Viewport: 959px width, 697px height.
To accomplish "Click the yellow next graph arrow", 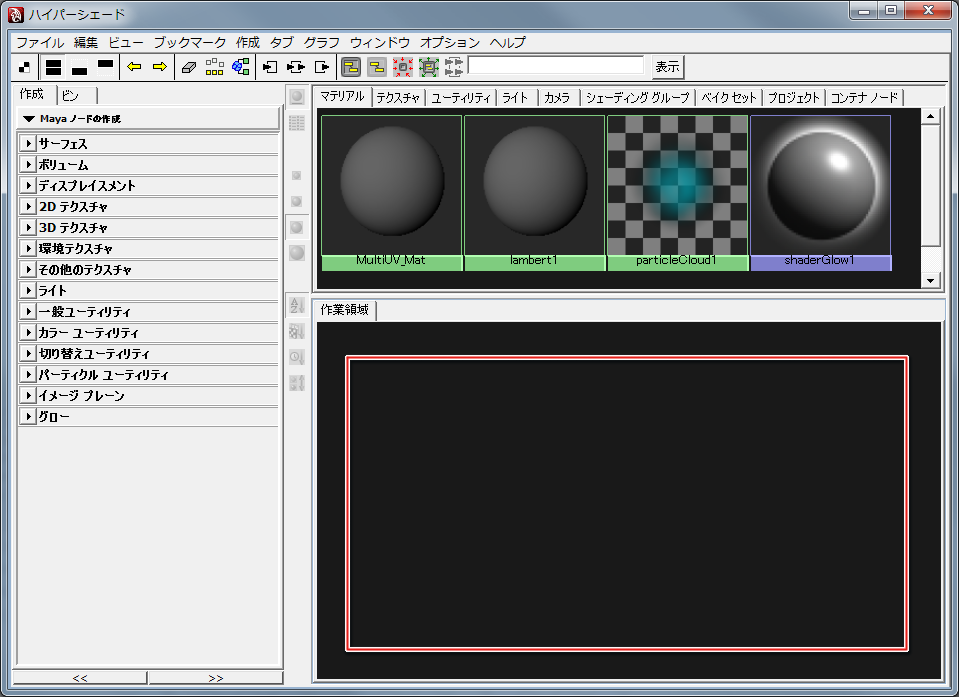I will pyautogui.click(x=158, y=67).
